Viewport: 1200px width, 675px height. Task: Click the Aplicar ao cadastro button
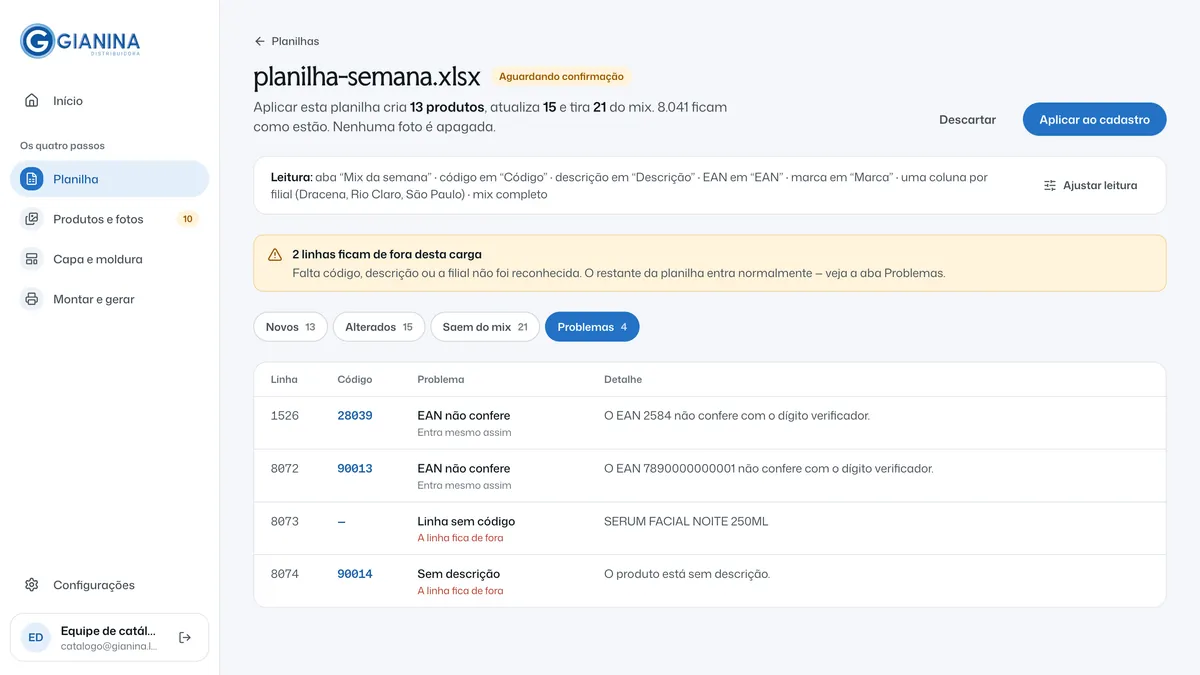1094,119
